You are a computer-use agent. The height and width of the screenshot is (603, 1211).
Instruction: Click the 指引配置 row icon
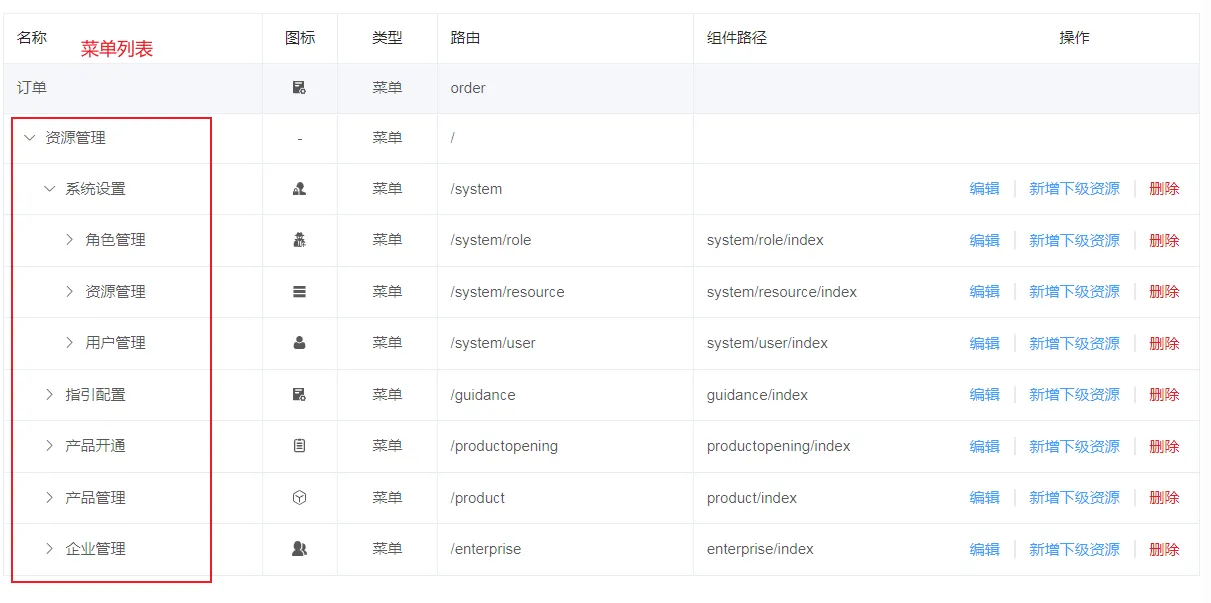[299, 395]
